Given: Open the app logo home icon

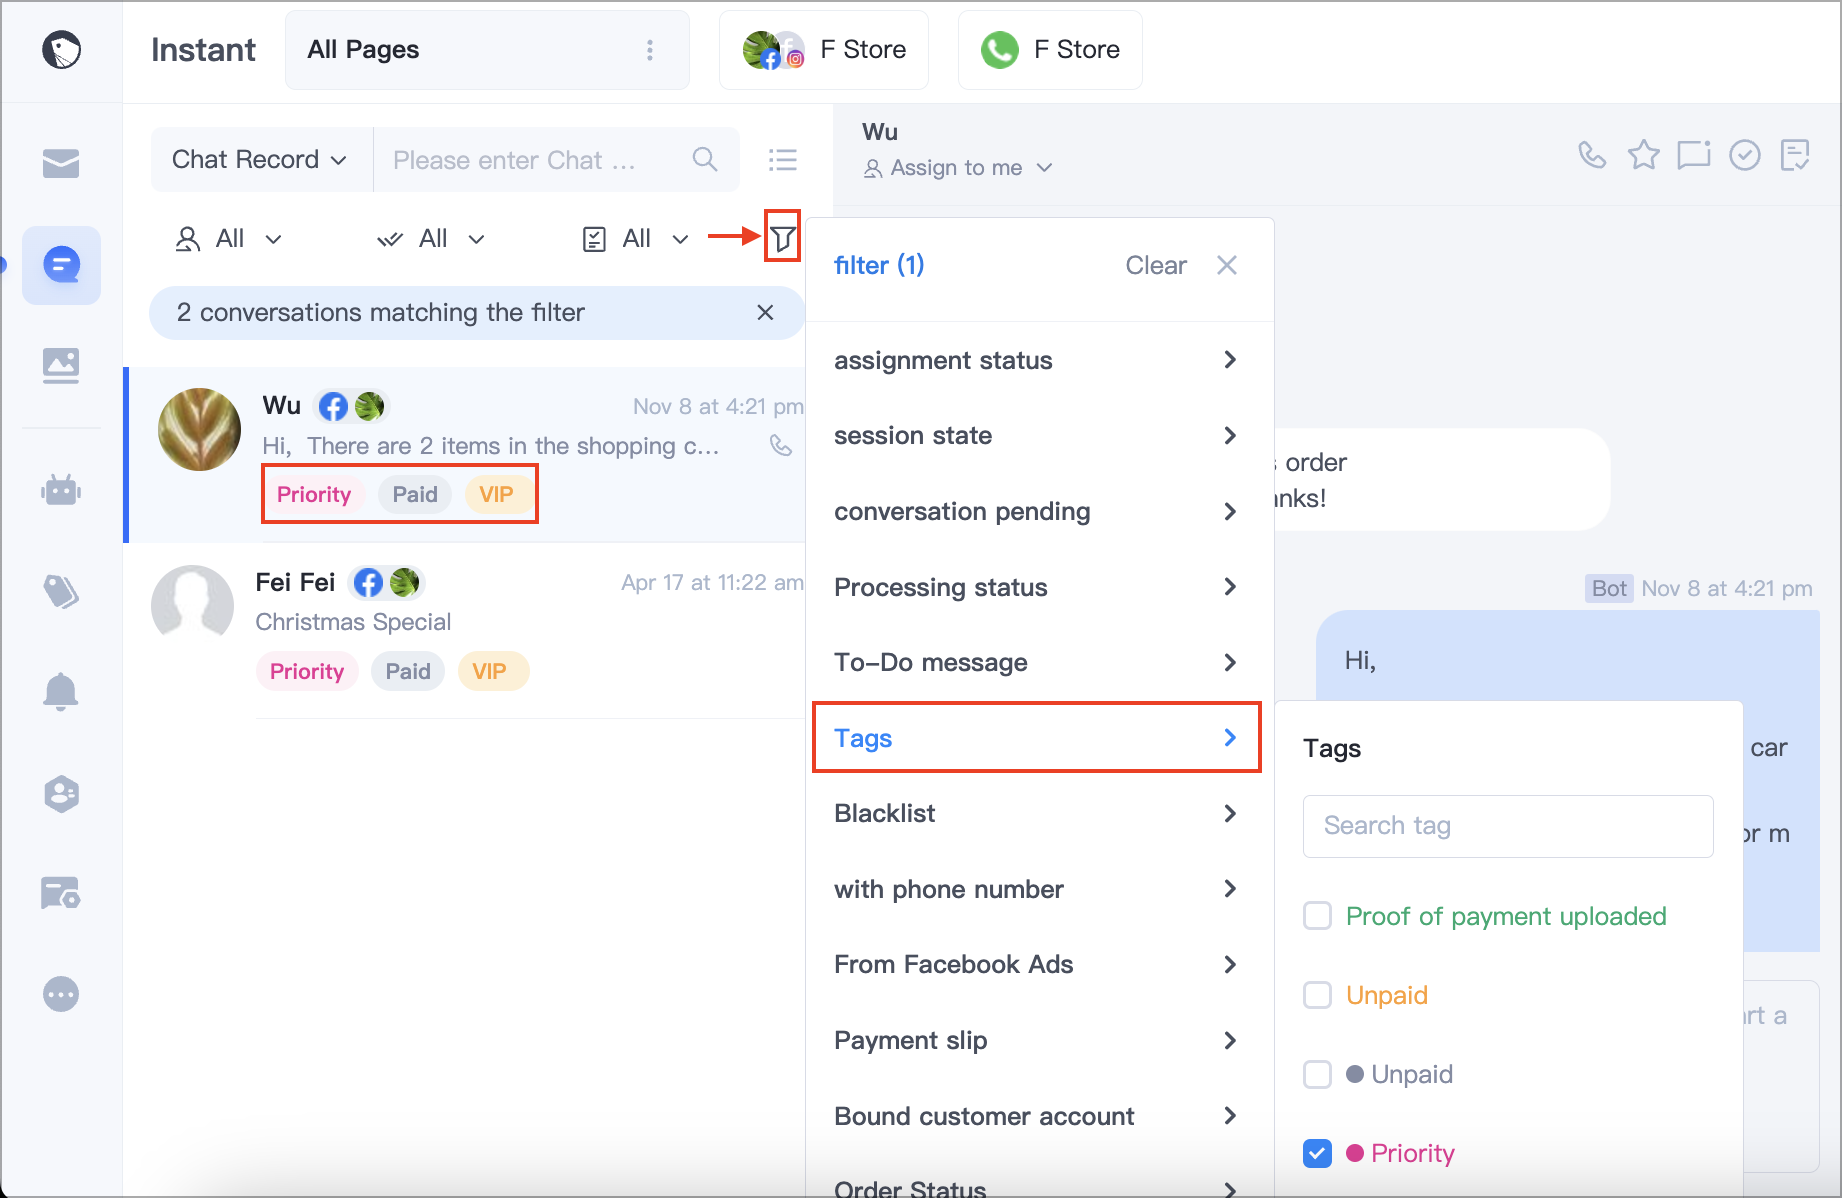Looking at the screenshot, I should [x=62, y=49].
